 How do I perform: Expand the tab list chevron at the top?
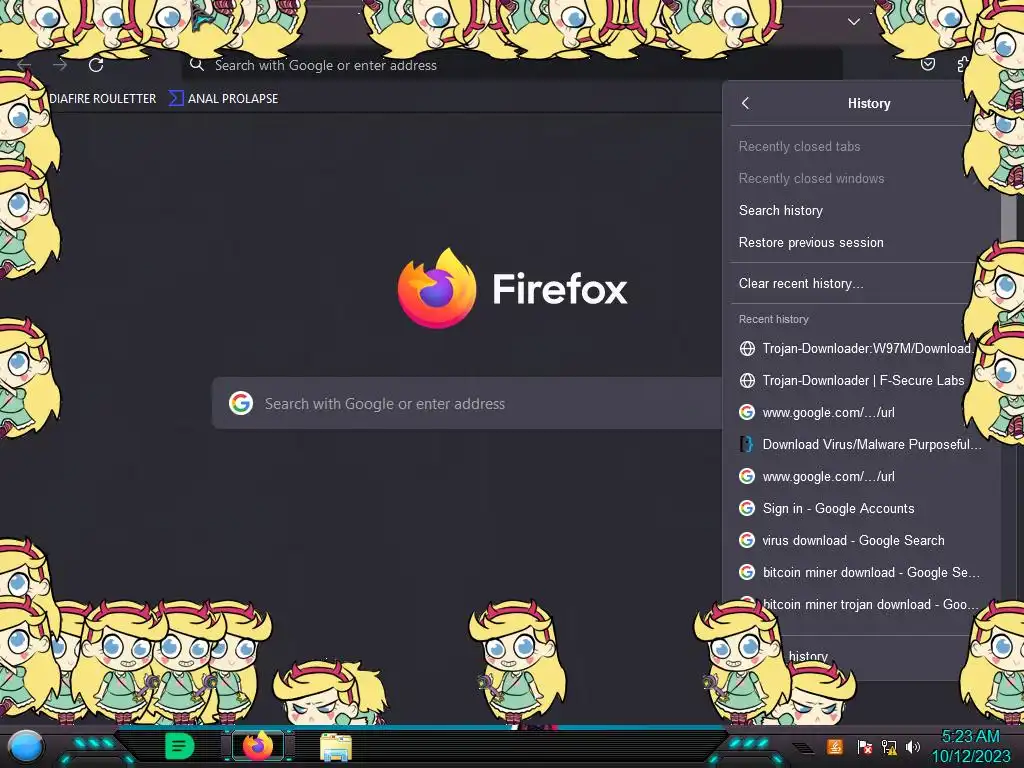(x=854, y=22)
